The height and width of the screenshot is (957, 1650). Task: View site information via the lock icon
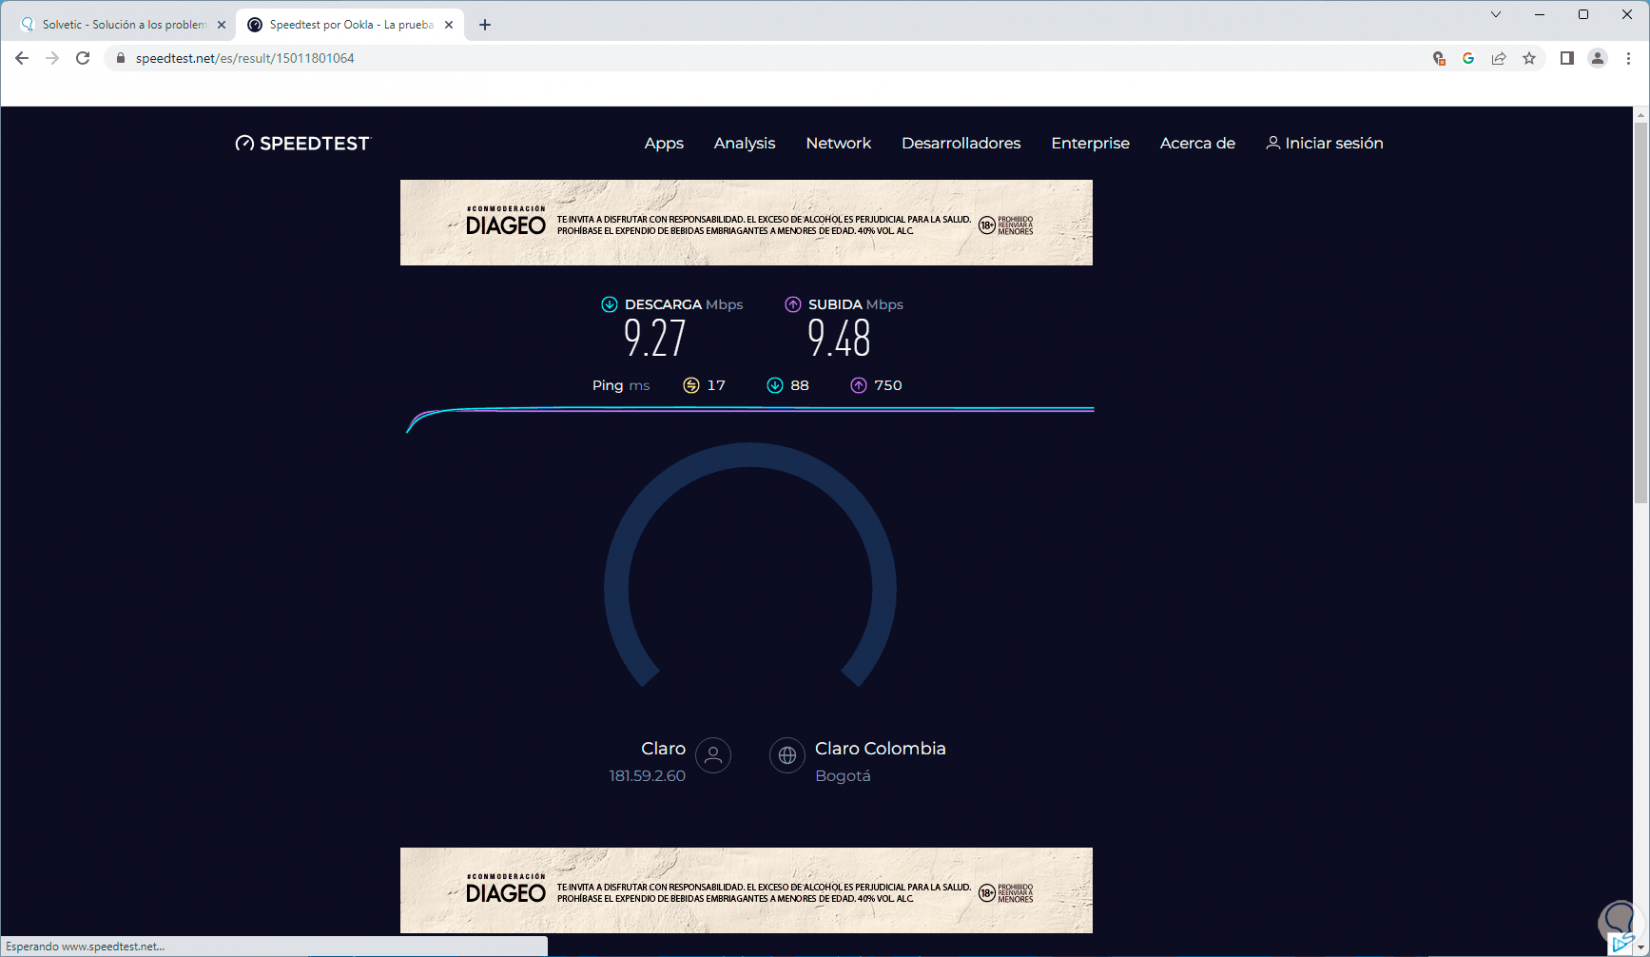point(121,58)
